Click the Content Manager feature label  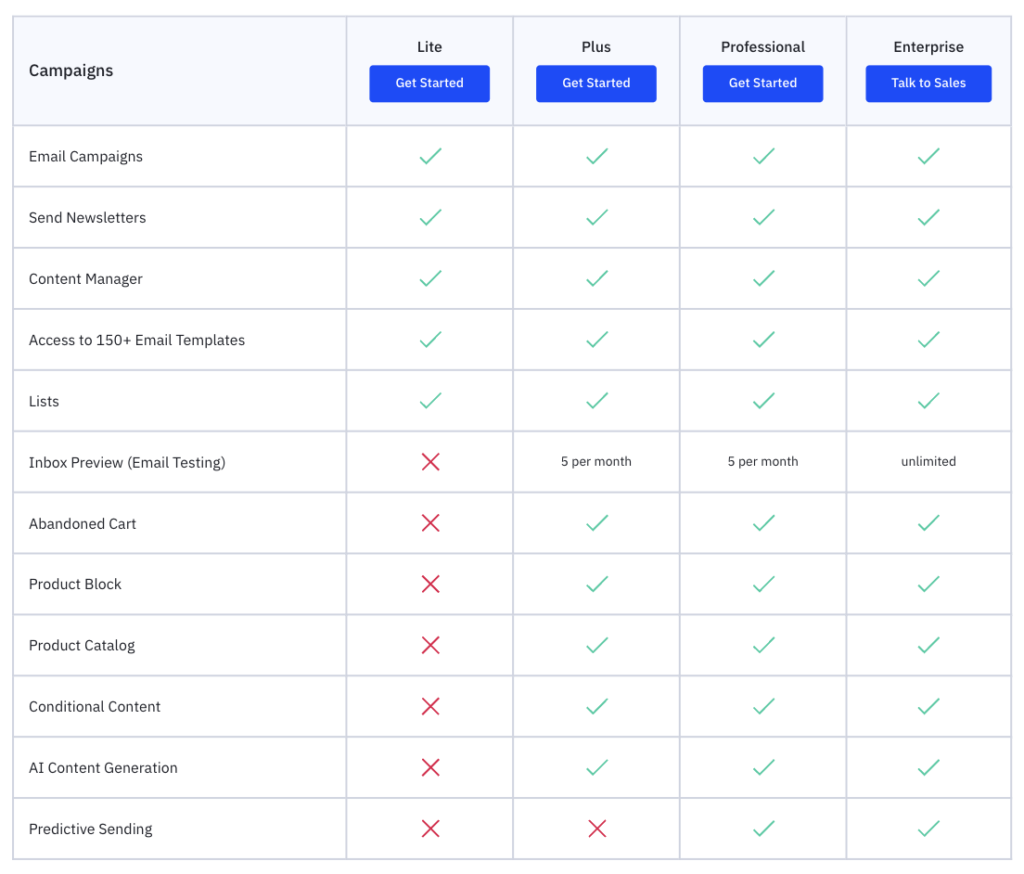pos(86,279)
